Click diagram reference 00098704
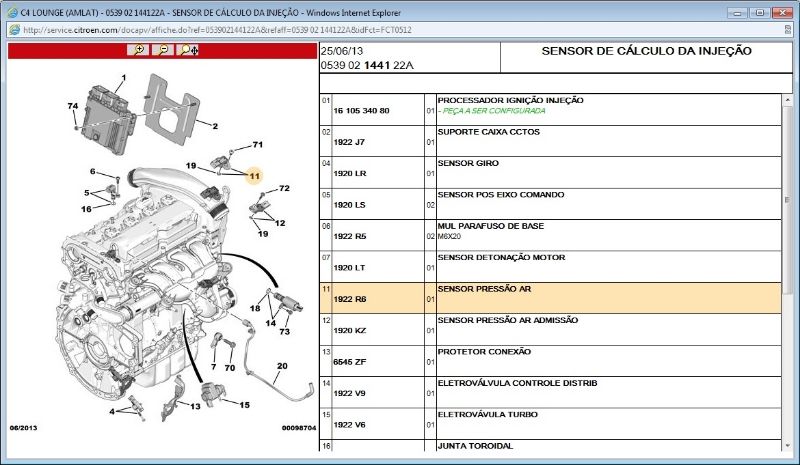The image size is (800, 465). point(299,428)
